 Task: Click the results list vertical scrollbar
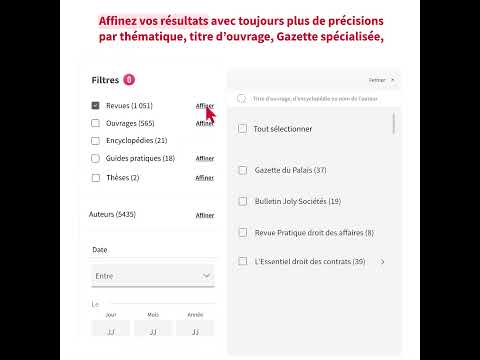point(394,123)
